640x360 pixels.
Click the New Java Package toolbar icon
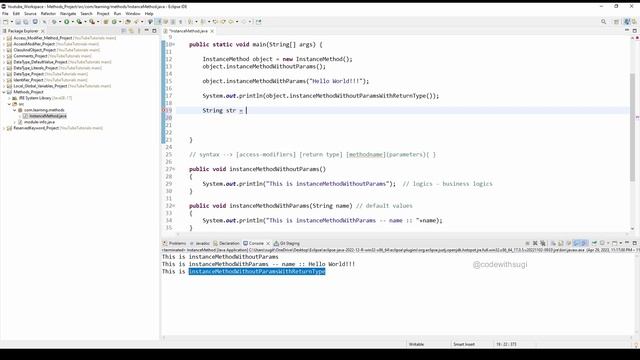[x=106, y=22]
